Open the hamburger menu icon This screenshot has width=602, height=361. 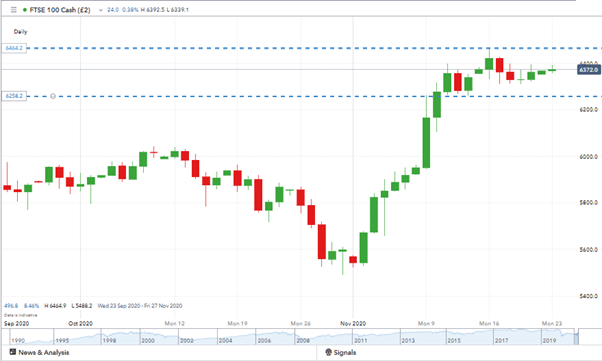click(14, 10)
